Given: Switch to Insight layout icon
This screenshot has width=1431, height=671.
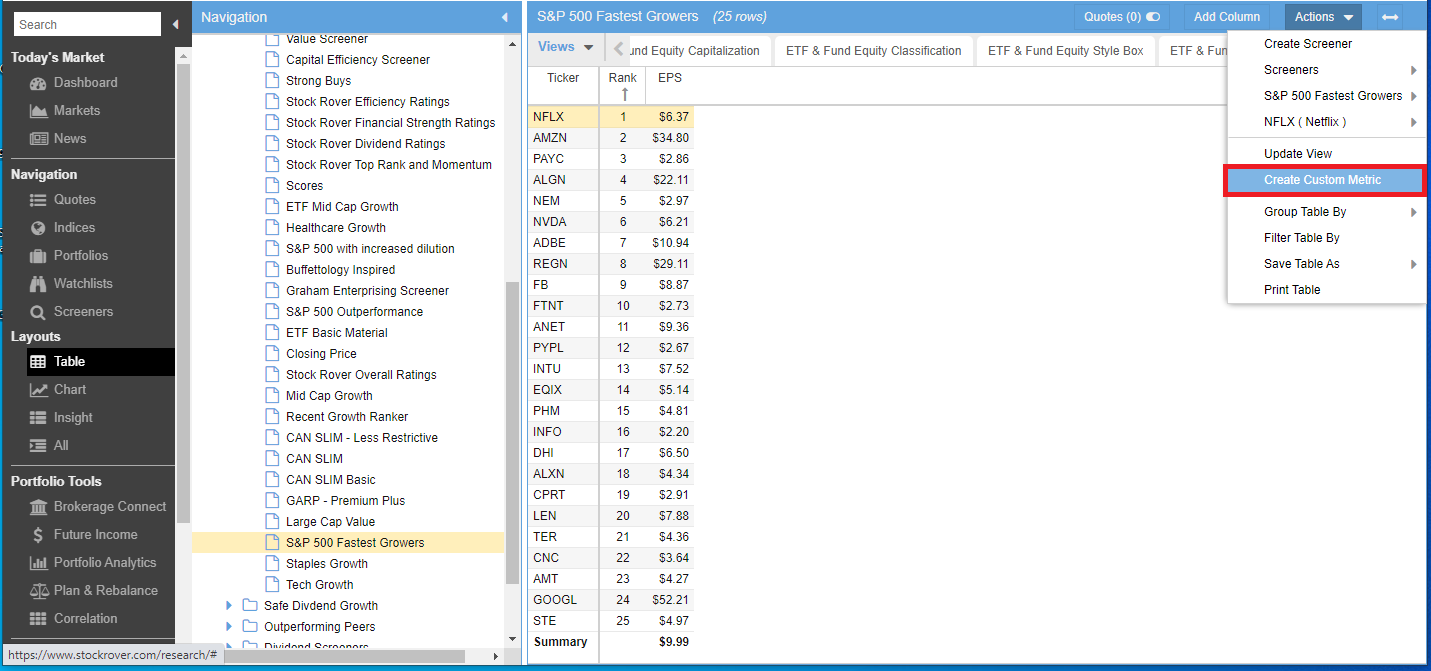Looking at the screenshot, I should click(38, 418).
